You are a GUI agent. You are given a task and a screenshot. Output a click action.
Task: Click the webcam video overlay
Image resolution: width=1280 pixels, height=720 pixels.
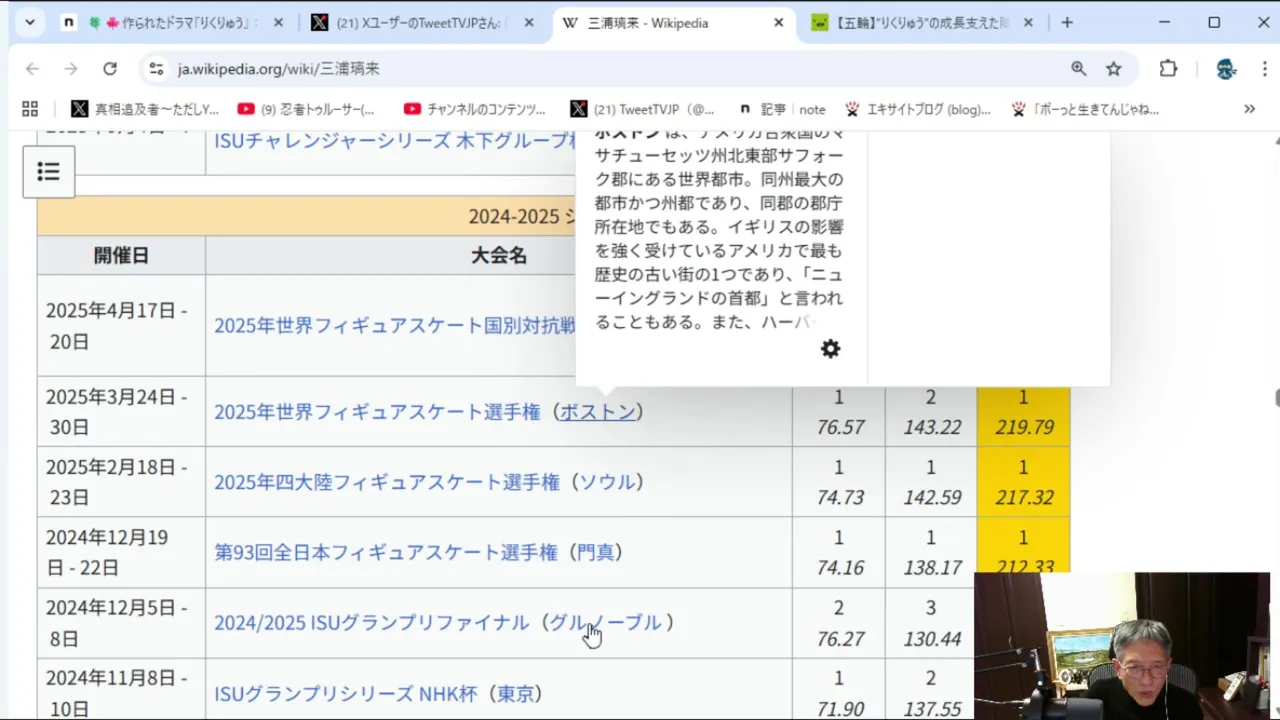[1122, 645]
